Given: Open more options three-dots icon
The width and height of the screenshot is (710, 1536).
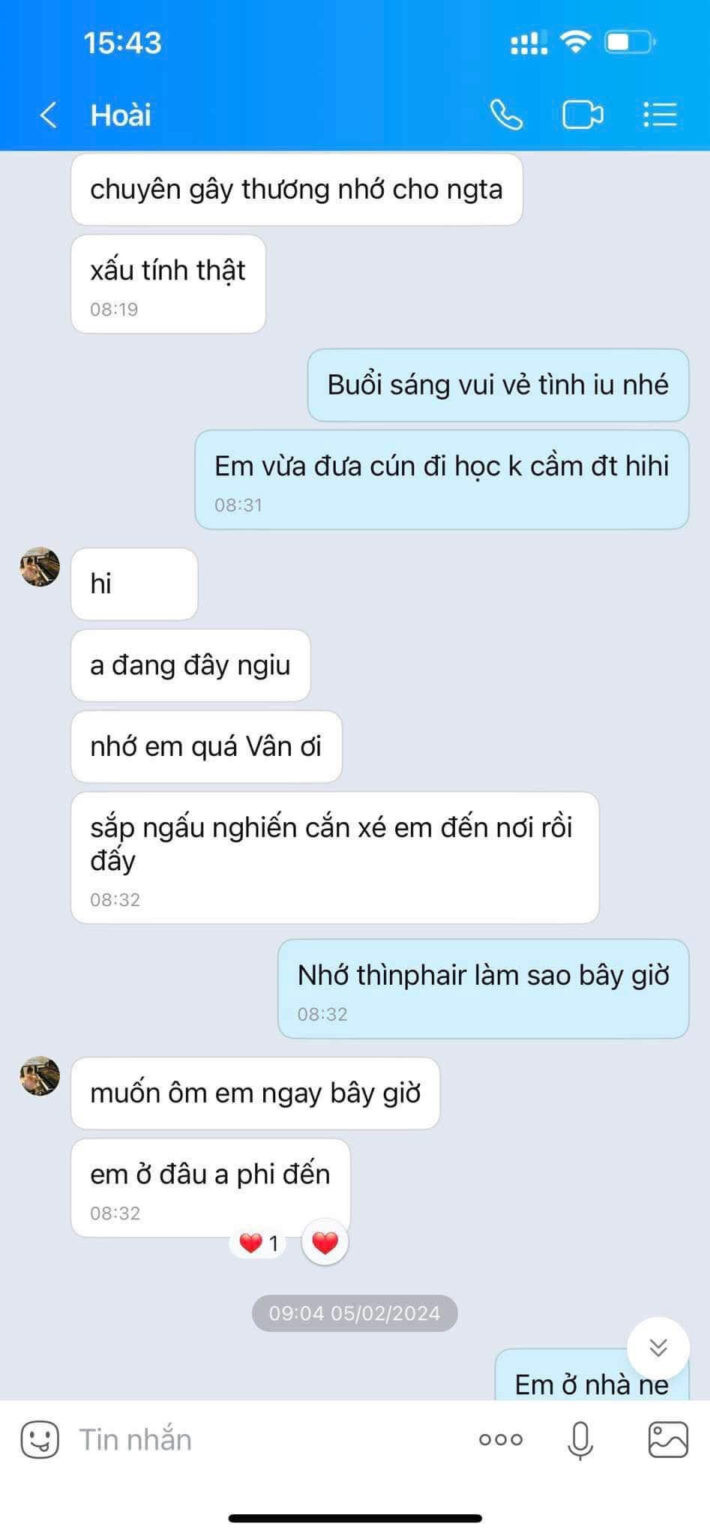Looking at the screenshot, I should tap(501, 1440).
